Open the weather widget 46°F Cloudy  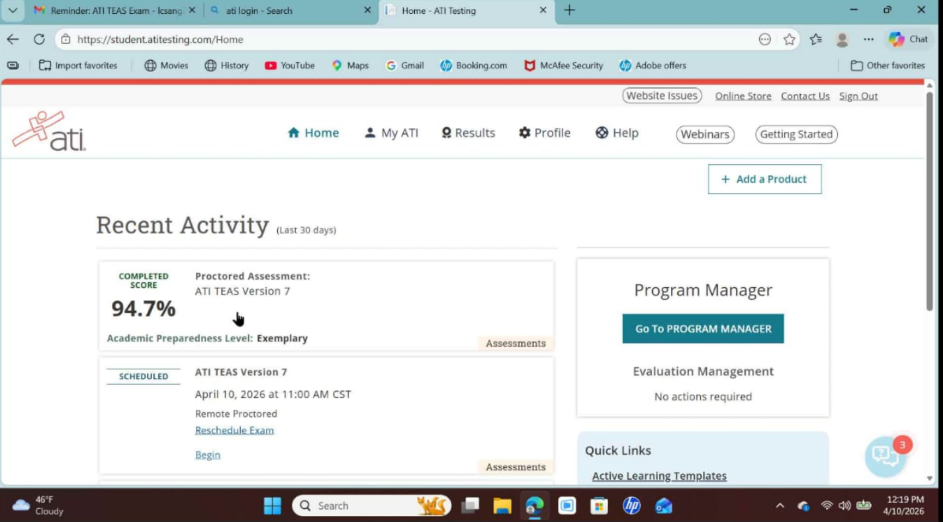tap(37, 505)
